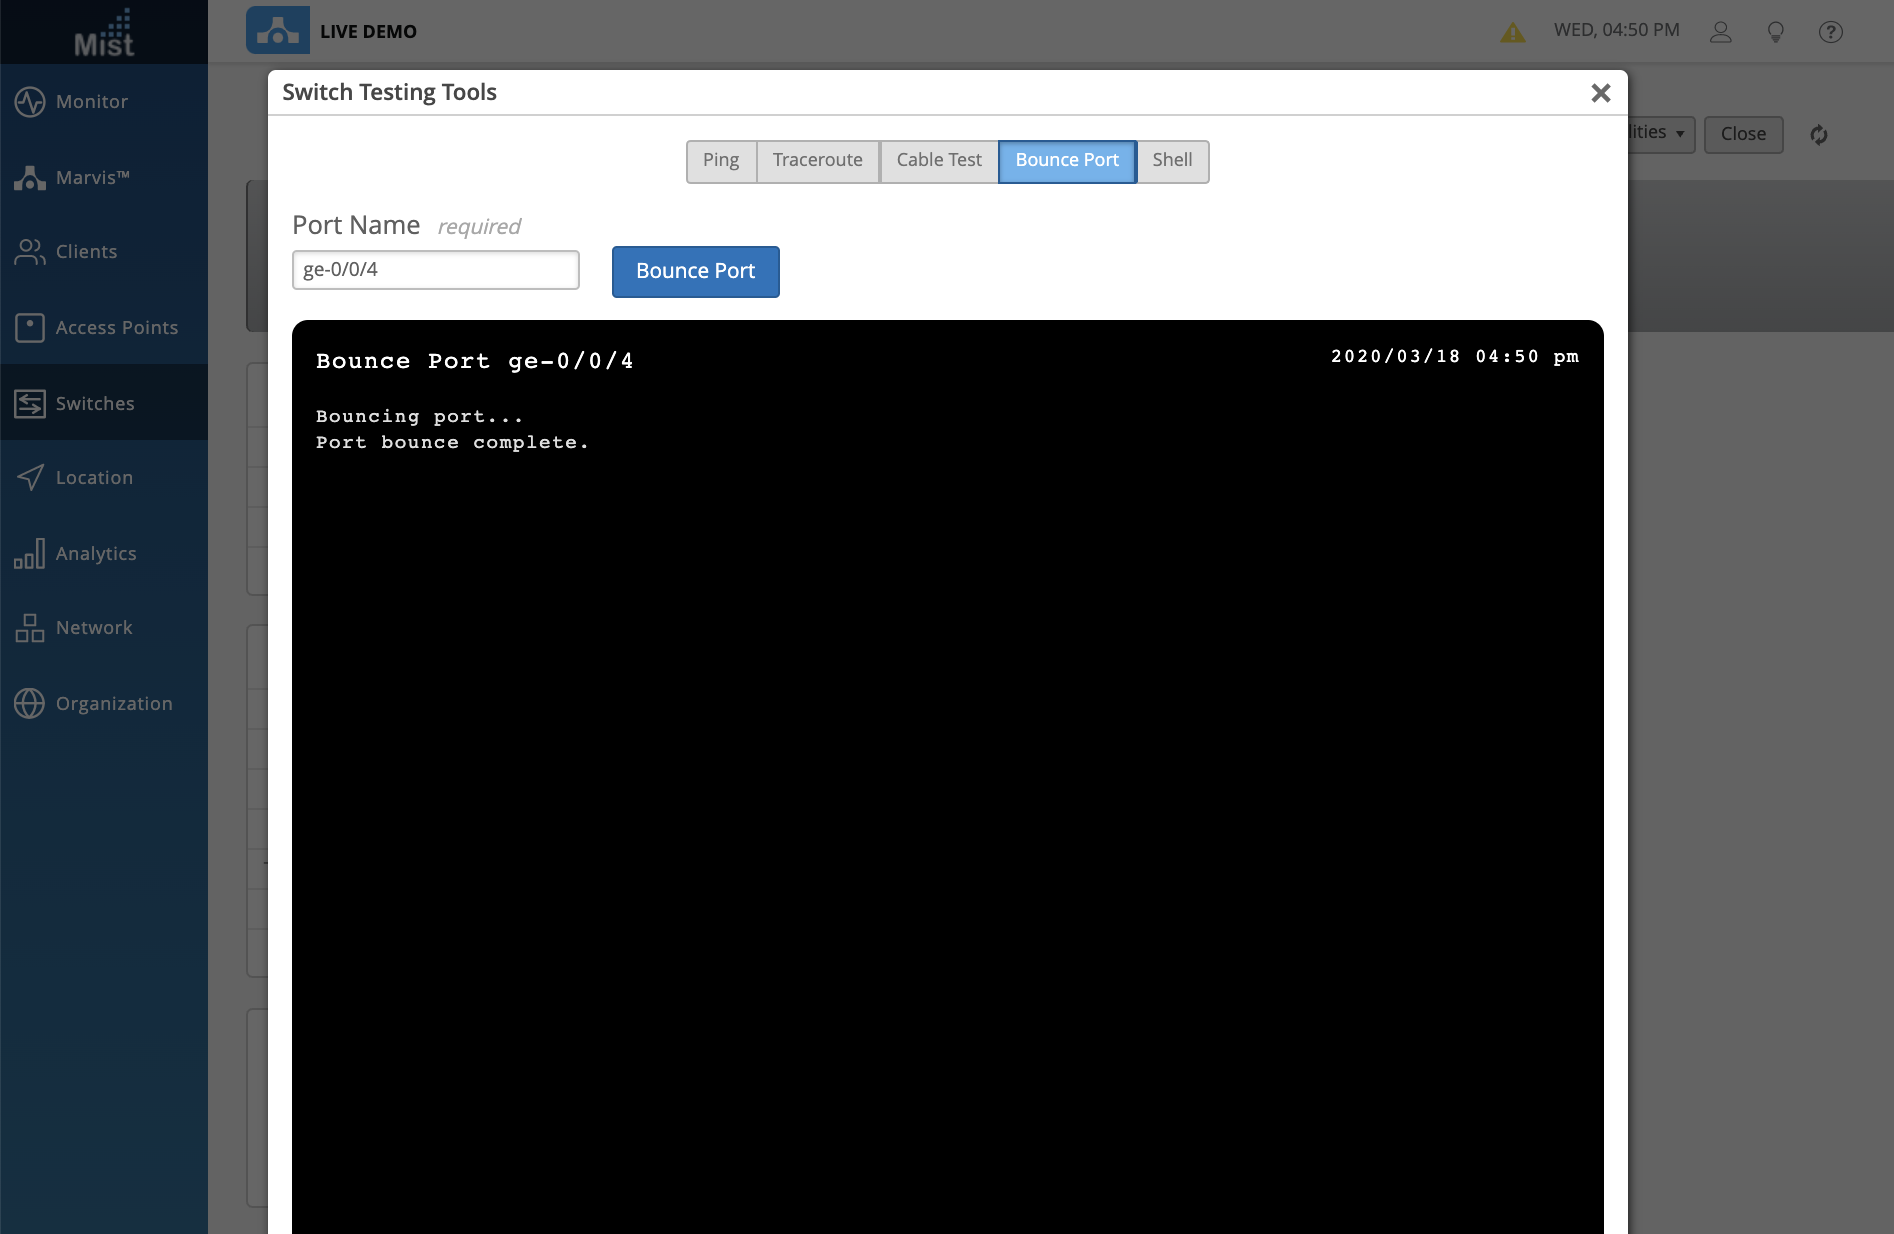Click the Live Demo organization icon
Image resolution: width=1894 pixels, height=1234 pixels.
point(278,31)
